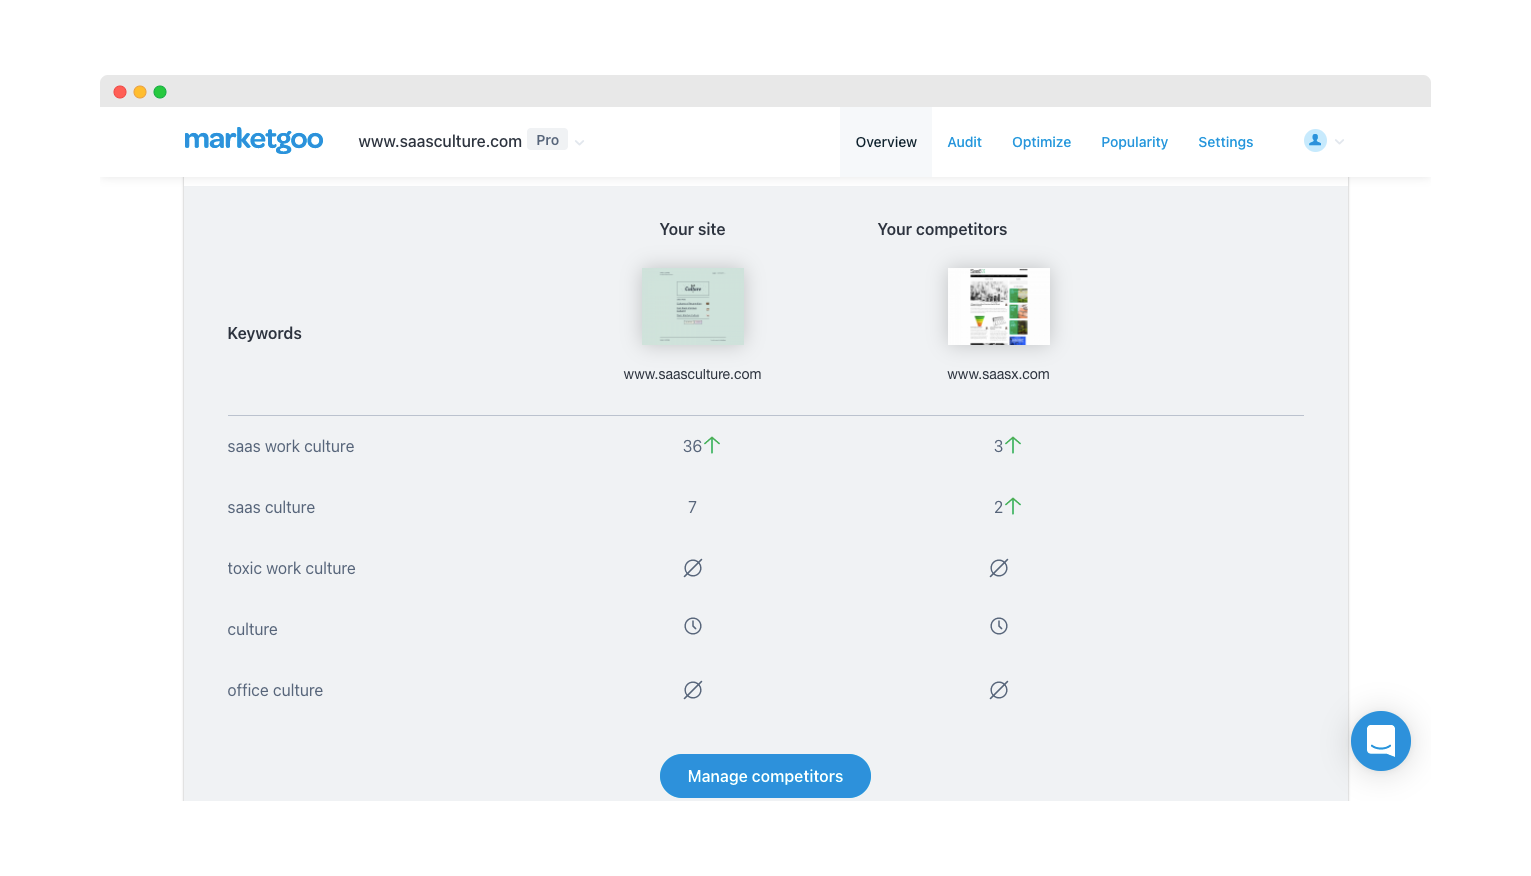Image resolution: width=1531 pixels, height=876 pixels.
Task: Click the saasculture.com site thumbnail
Action: [693, 306]
